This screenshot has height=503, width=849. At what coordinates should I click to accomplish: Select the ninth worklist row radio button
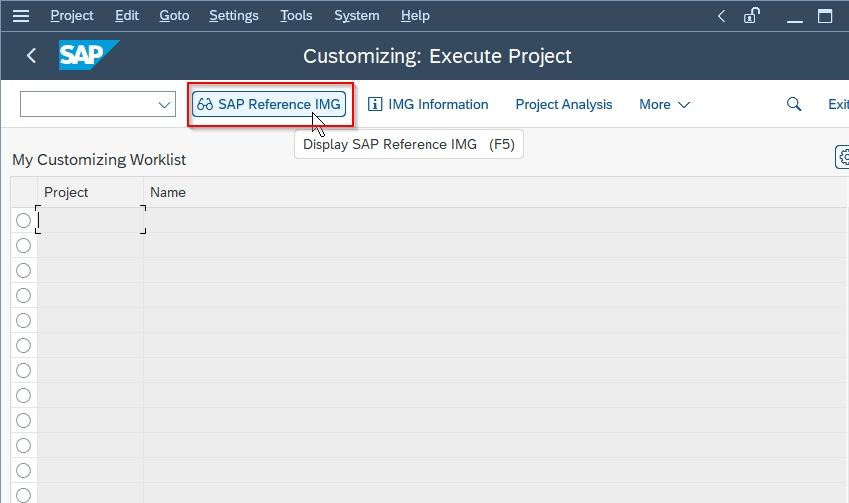click(23, 420)
